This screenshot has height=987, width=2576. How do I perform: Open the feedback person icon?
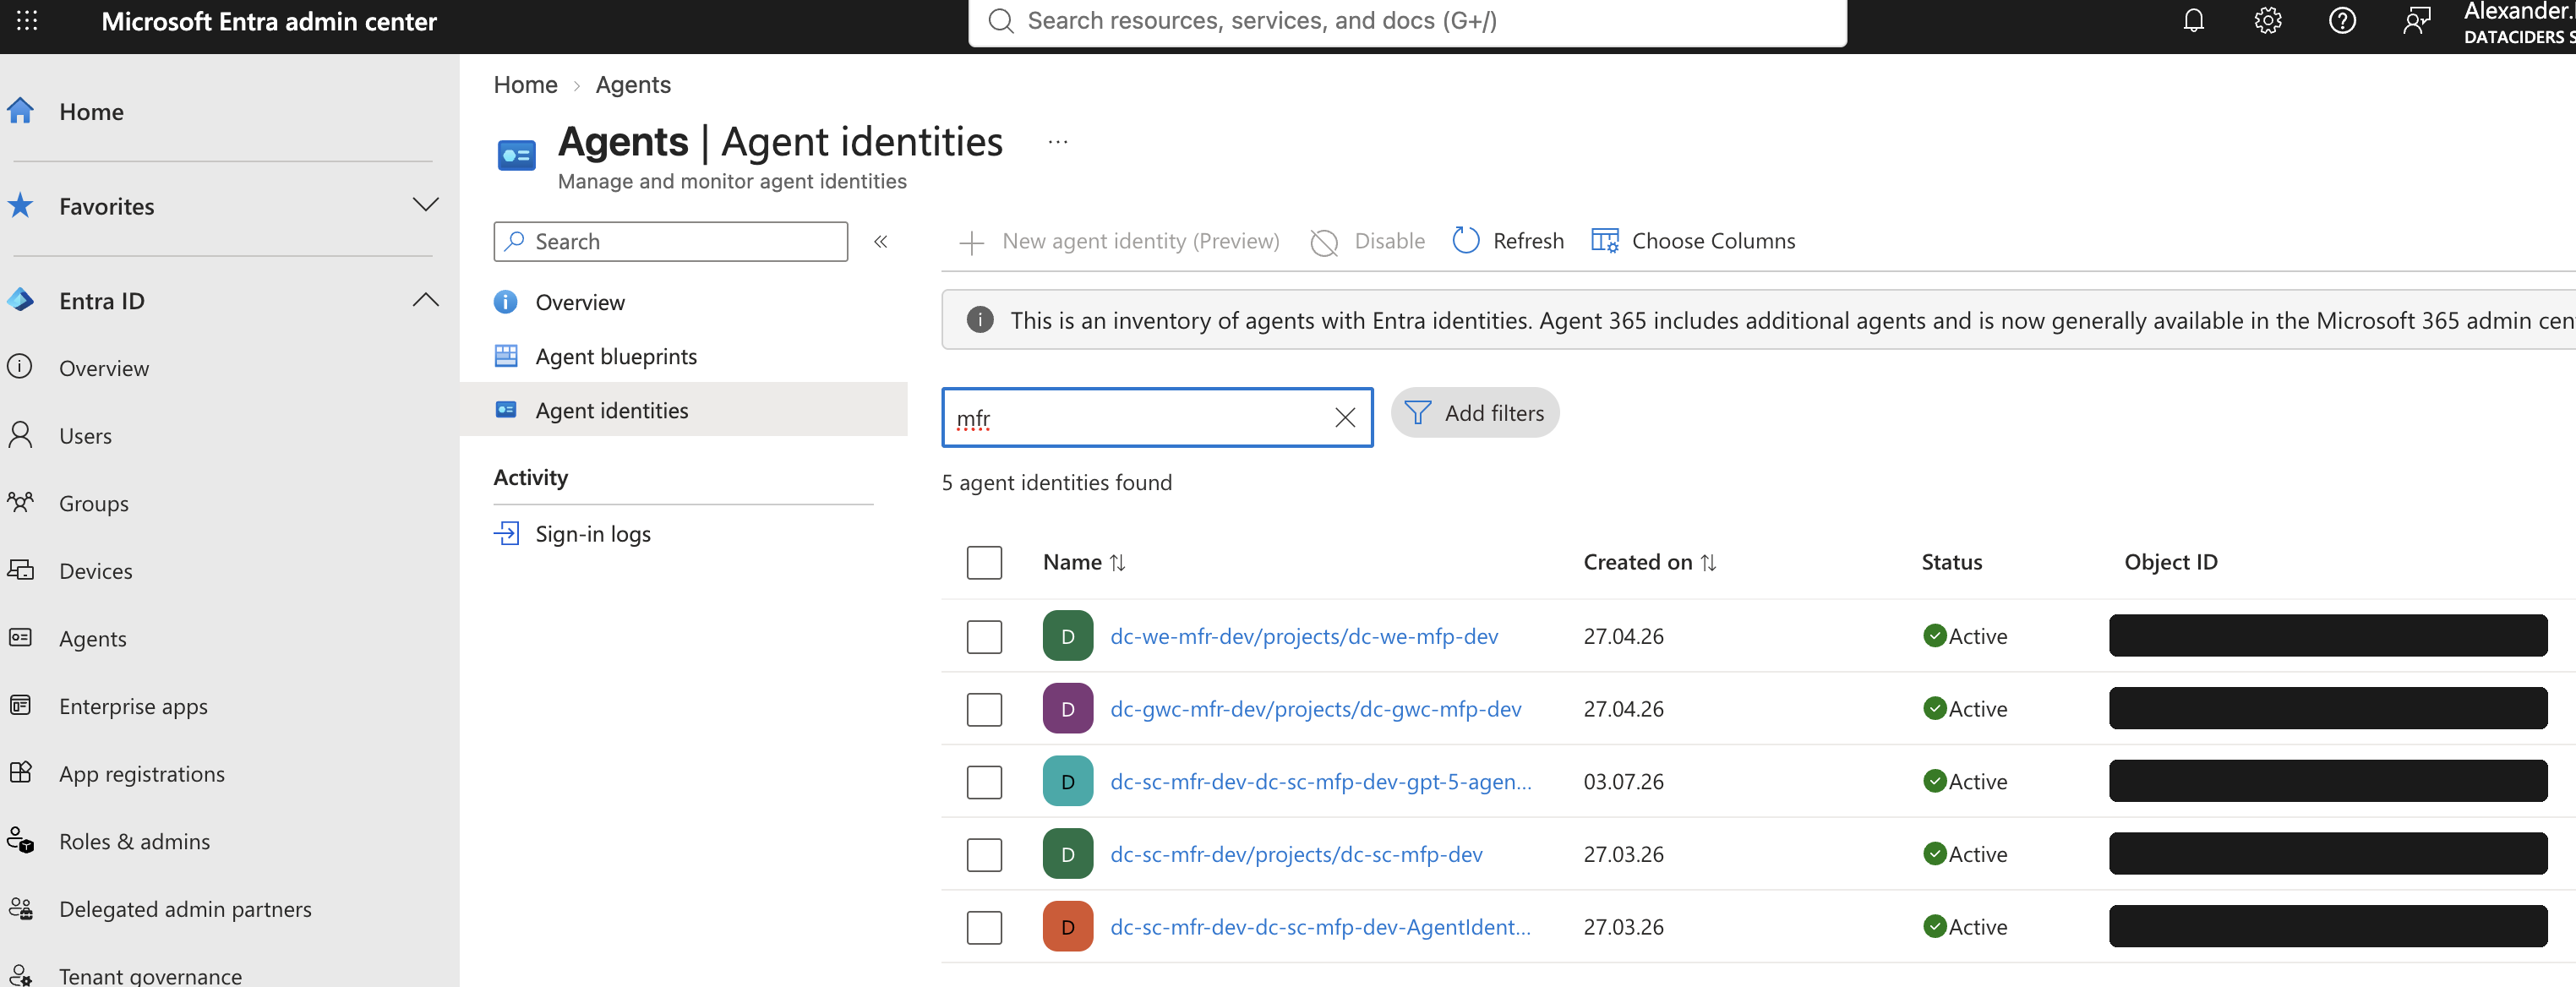pyautogui.click(x=2416, y=21)
